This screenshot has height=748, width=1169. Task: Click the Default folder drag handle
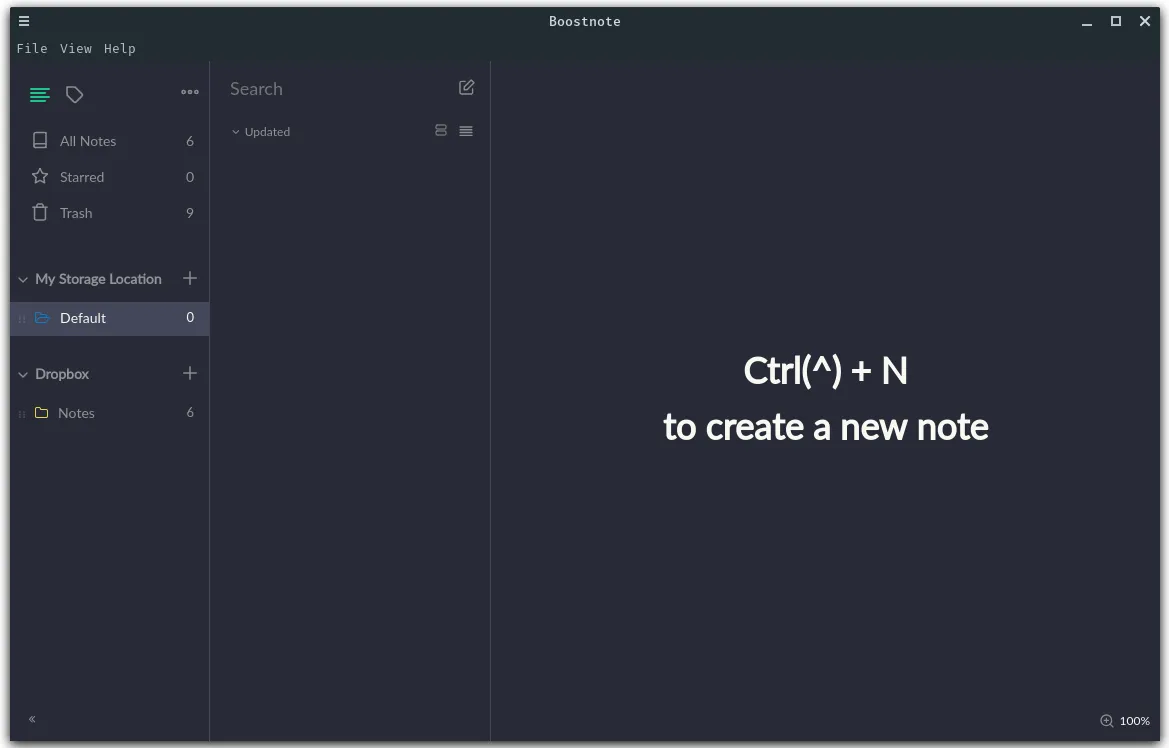pyautogui.click(x=22, y=318)
